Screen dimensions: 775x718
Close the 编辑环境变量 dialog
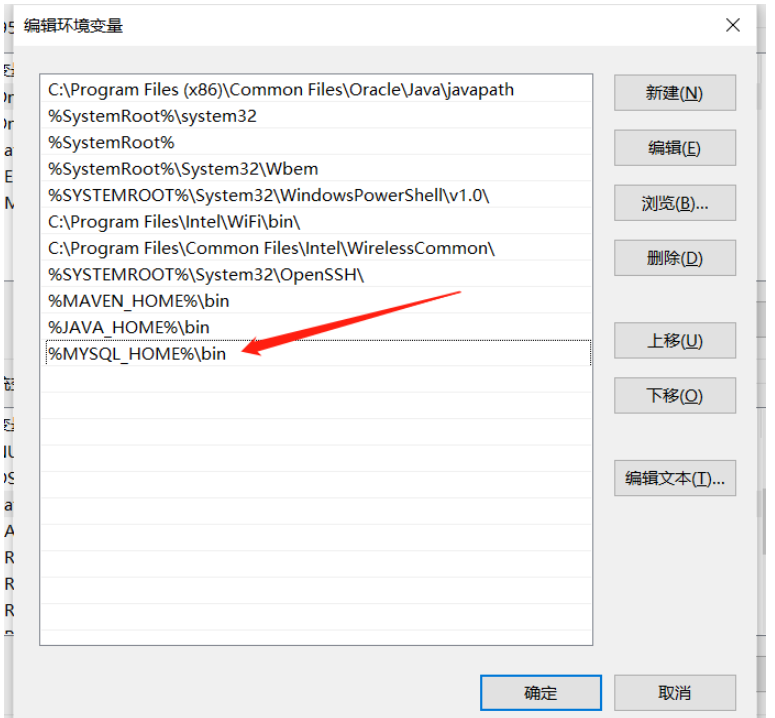(732, 25)
